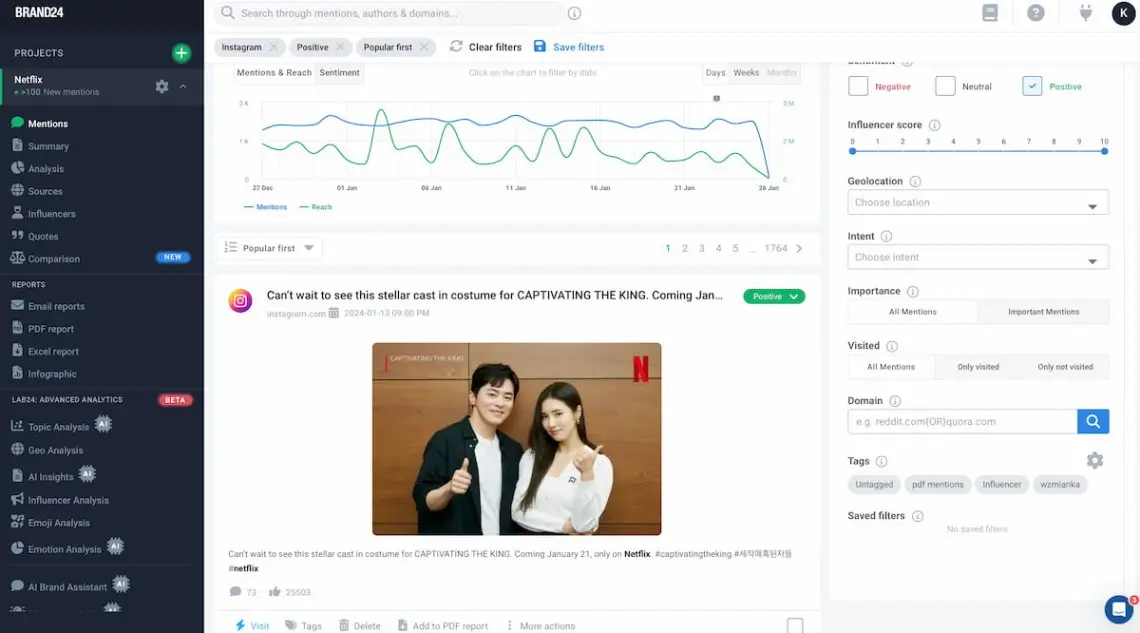Viewport: 1140px width, 633px height.
Task: Open the Tags settings gear
Action: point(1095,460)
